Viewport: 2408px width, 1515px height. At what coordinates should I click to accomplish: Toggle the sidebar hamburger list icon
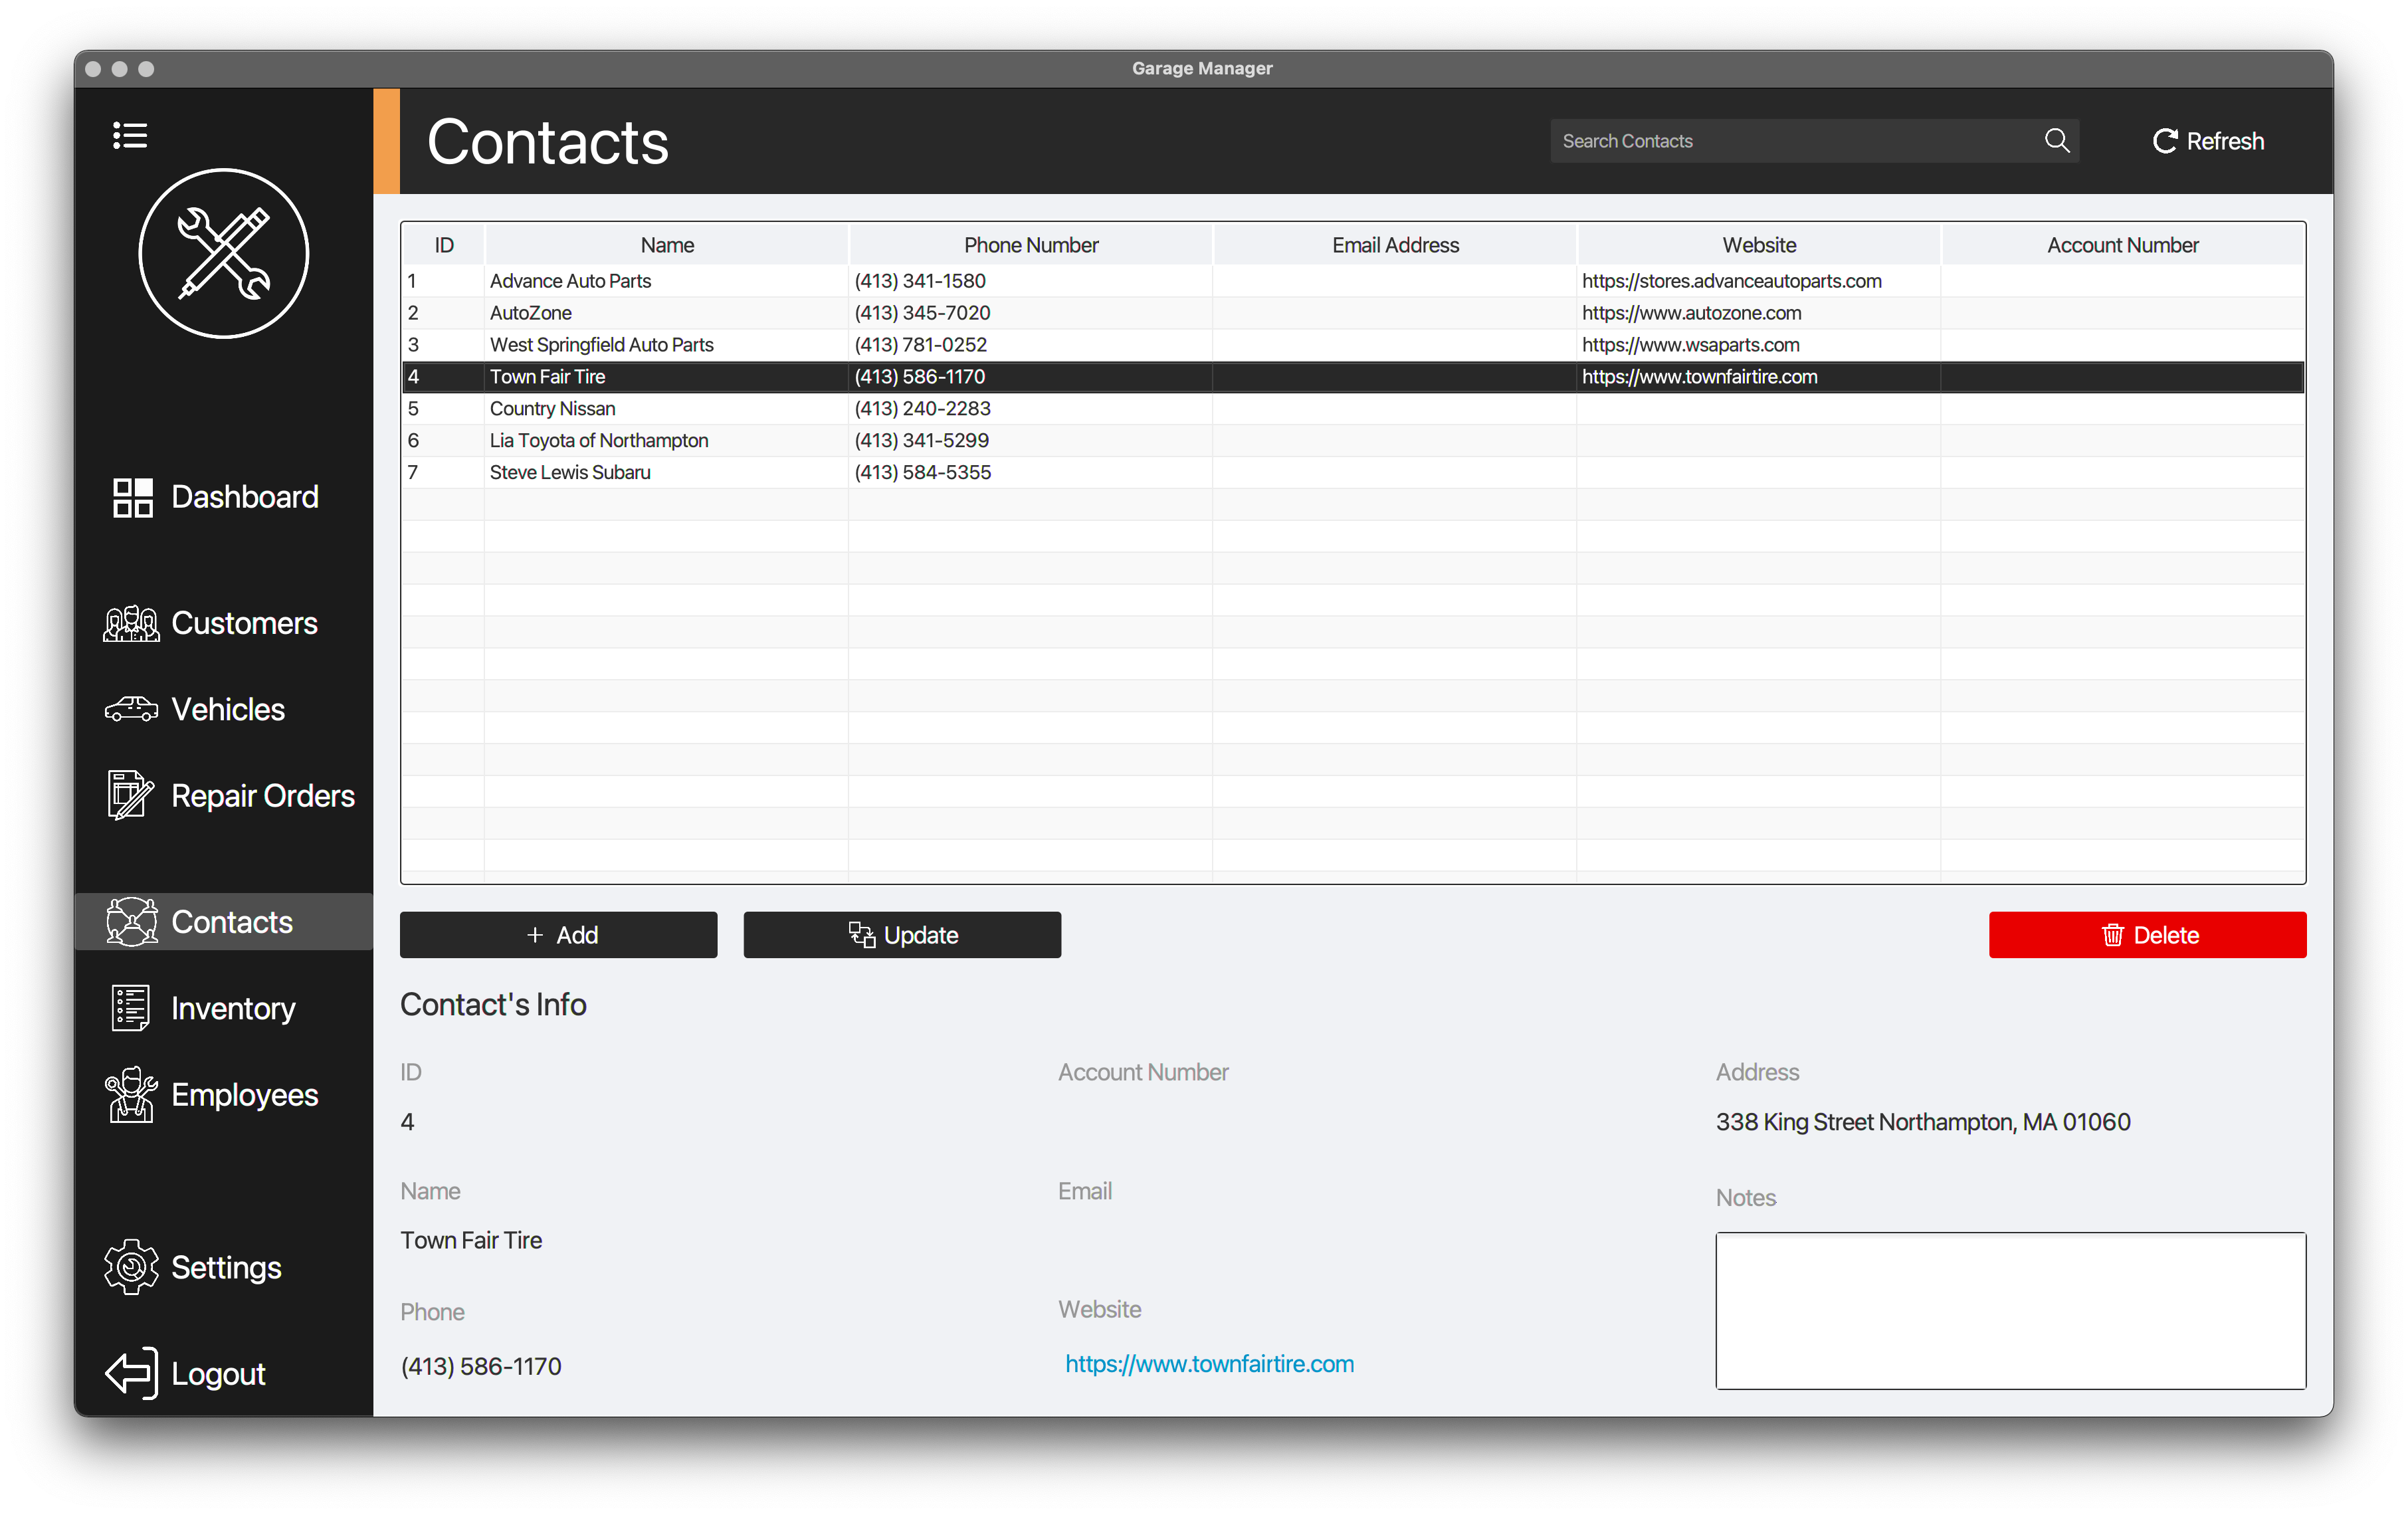click(130, 135)
